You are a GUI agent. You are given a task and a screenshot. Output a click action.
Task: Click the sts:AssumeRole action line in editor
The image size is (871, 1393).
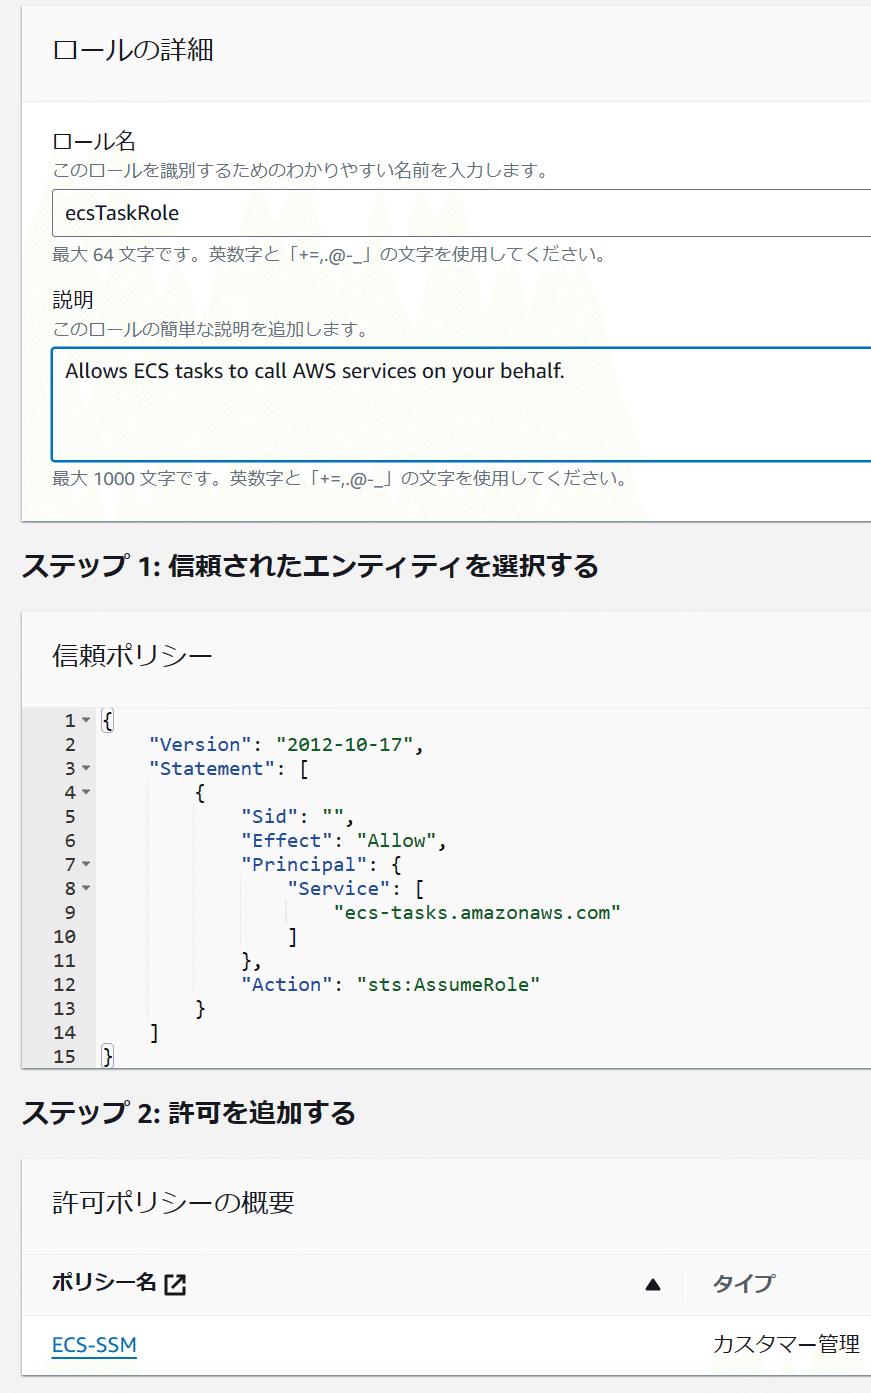[391, 984]
